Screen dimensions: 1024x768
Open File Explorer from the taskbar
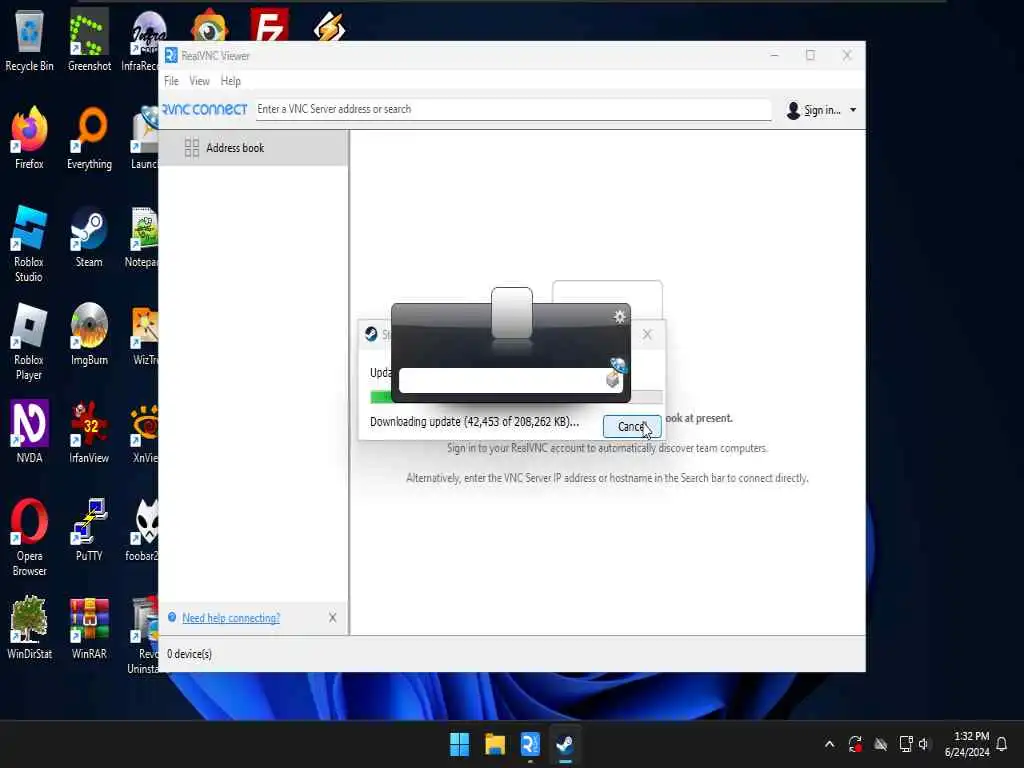(x=494, y=744)
